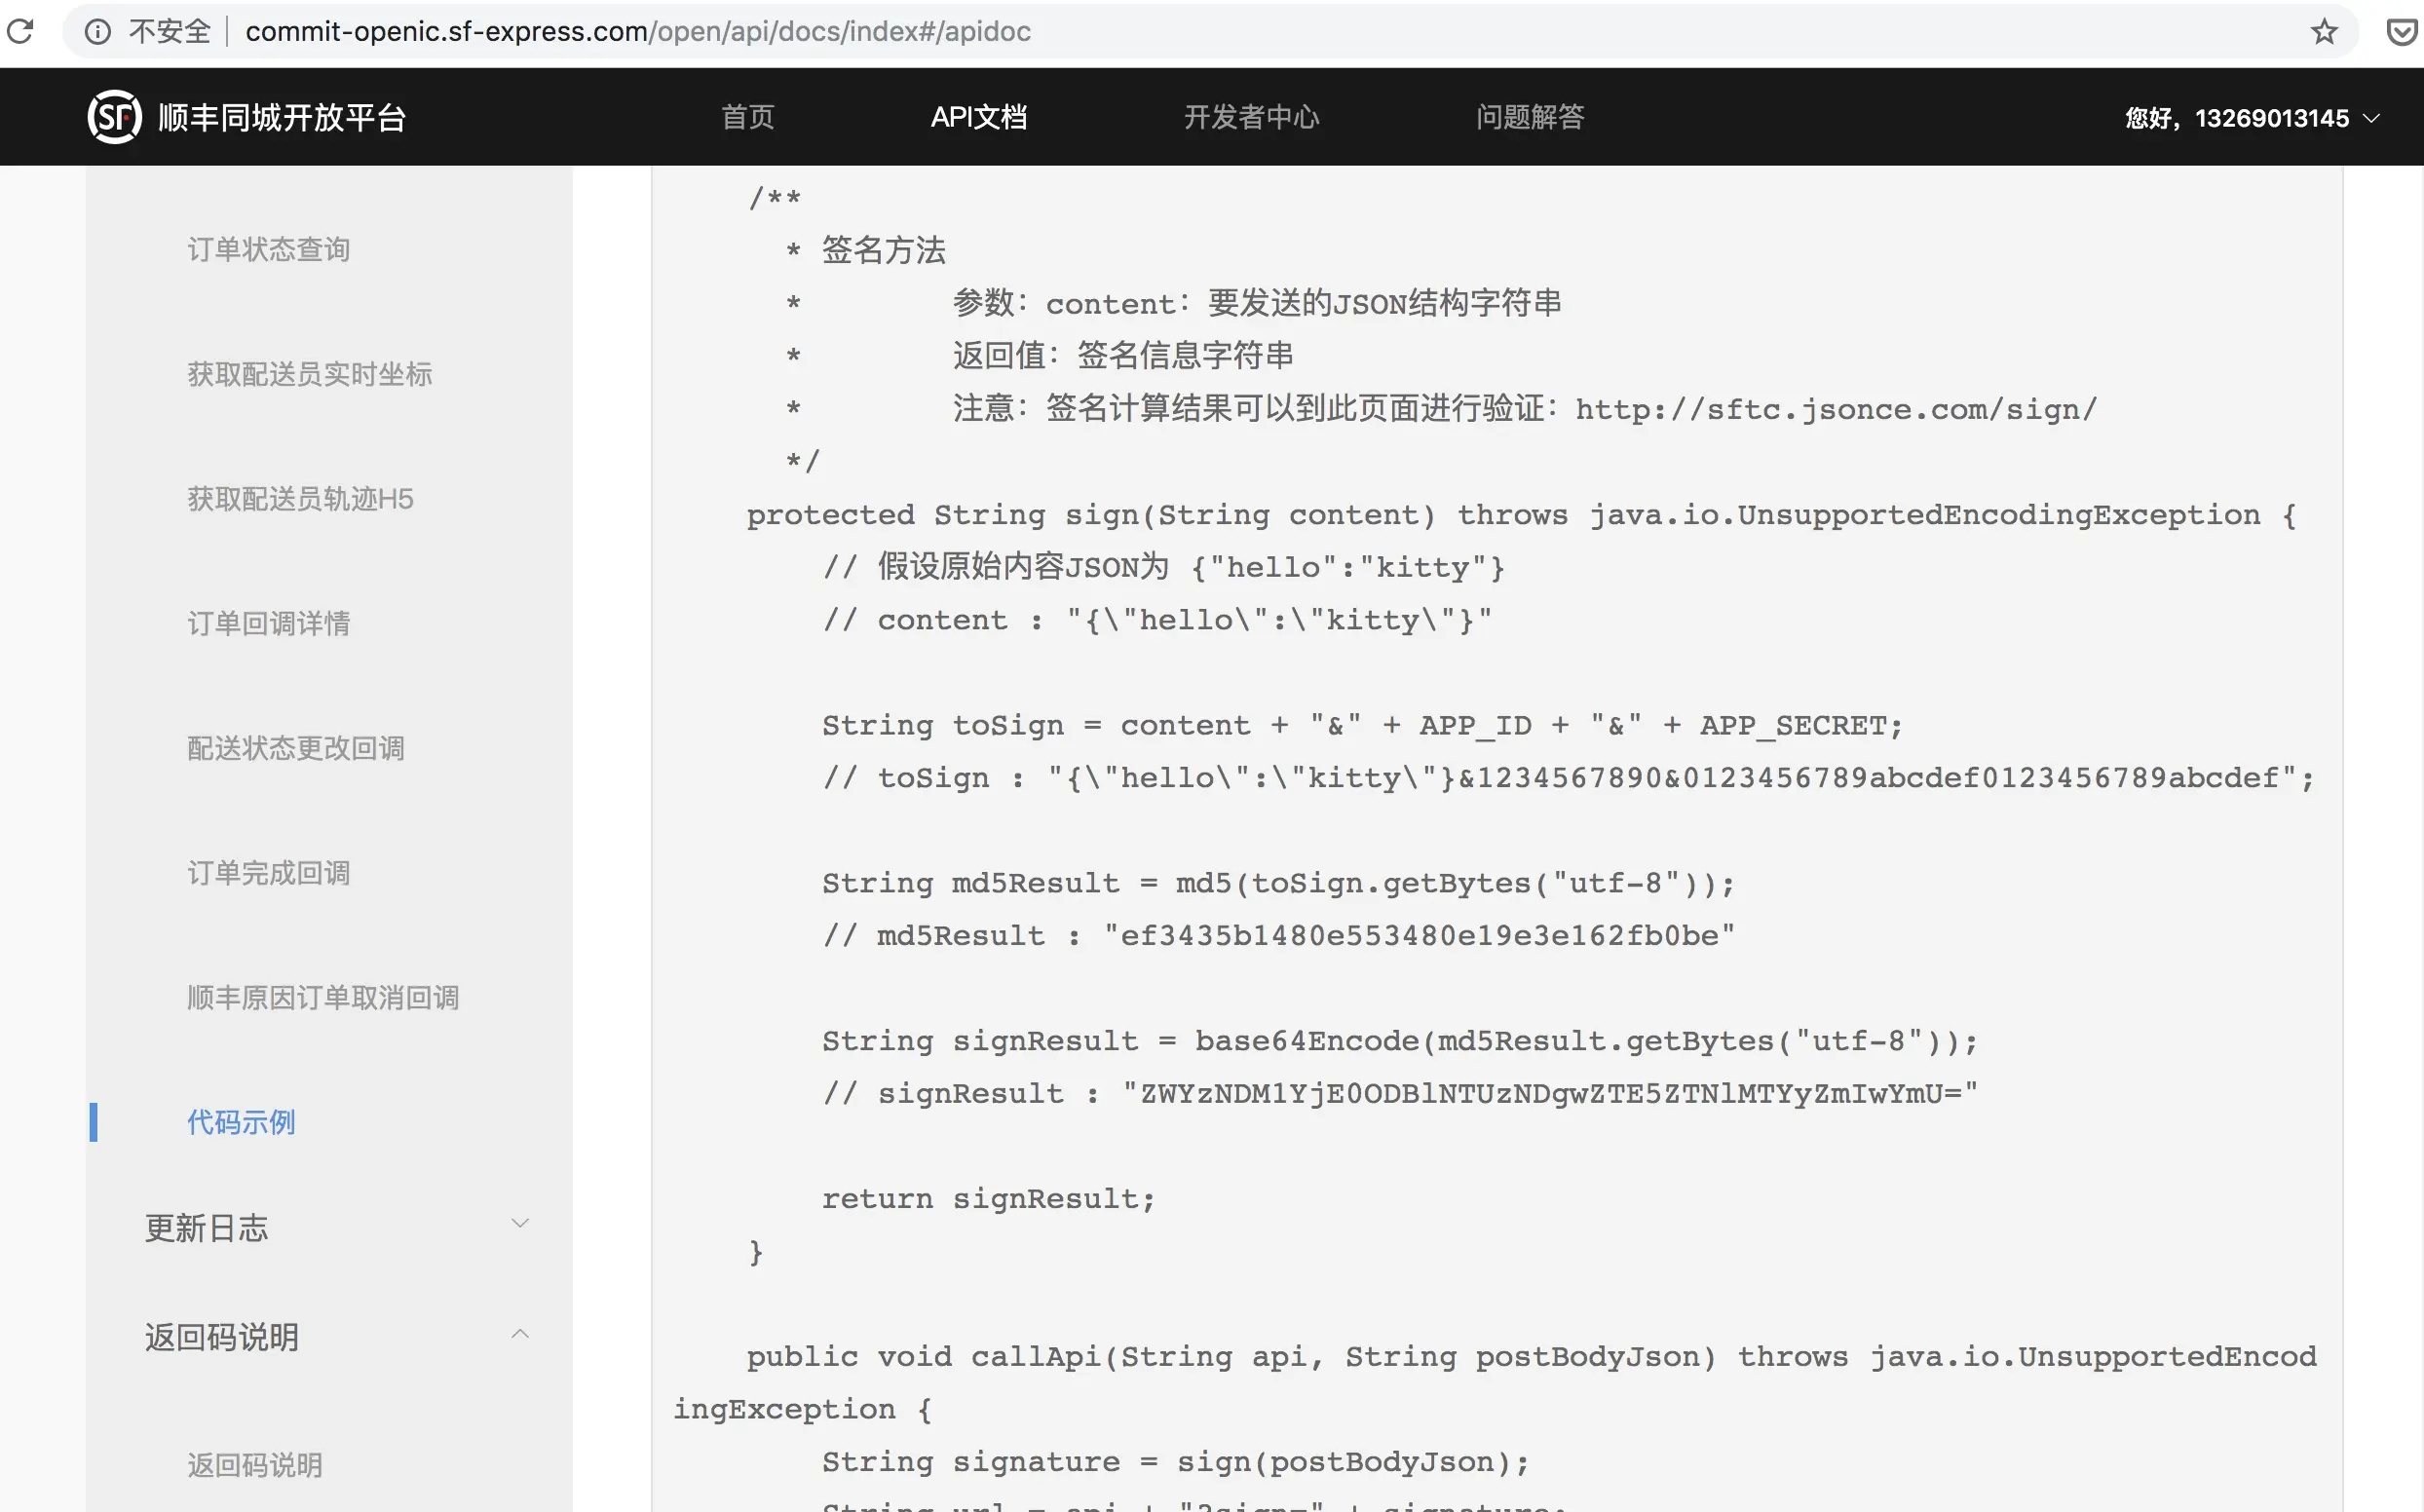Bookmark this page with the star icon

(2324, 32)
